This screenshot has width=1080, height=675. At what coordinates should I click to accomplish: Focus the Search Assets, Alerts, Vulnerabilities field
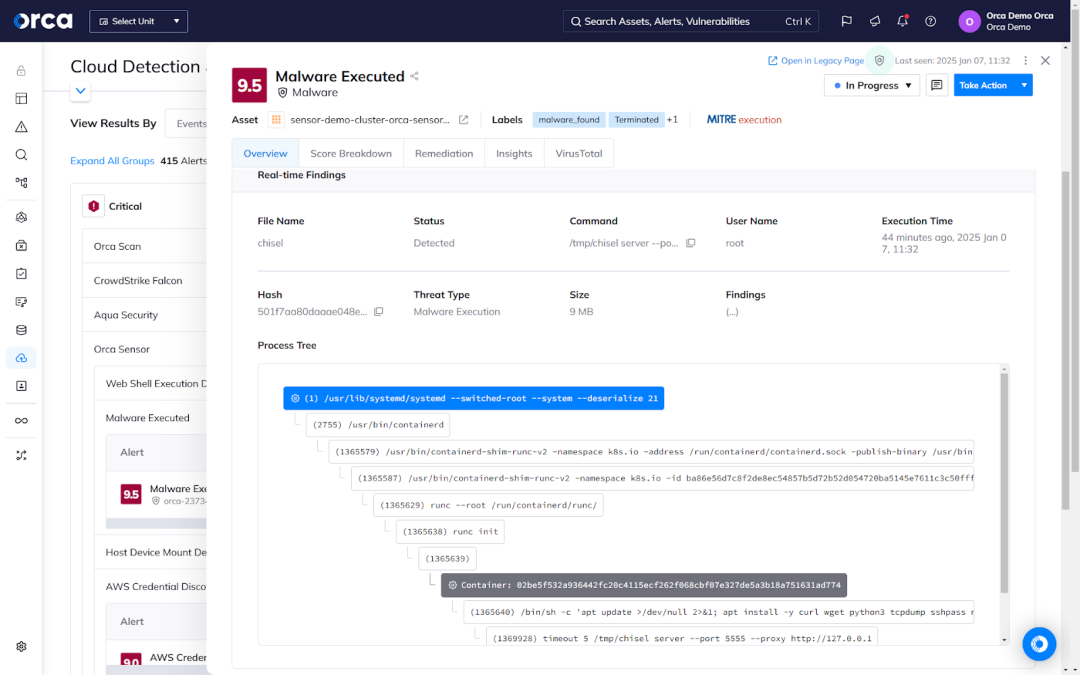[691, 21]
